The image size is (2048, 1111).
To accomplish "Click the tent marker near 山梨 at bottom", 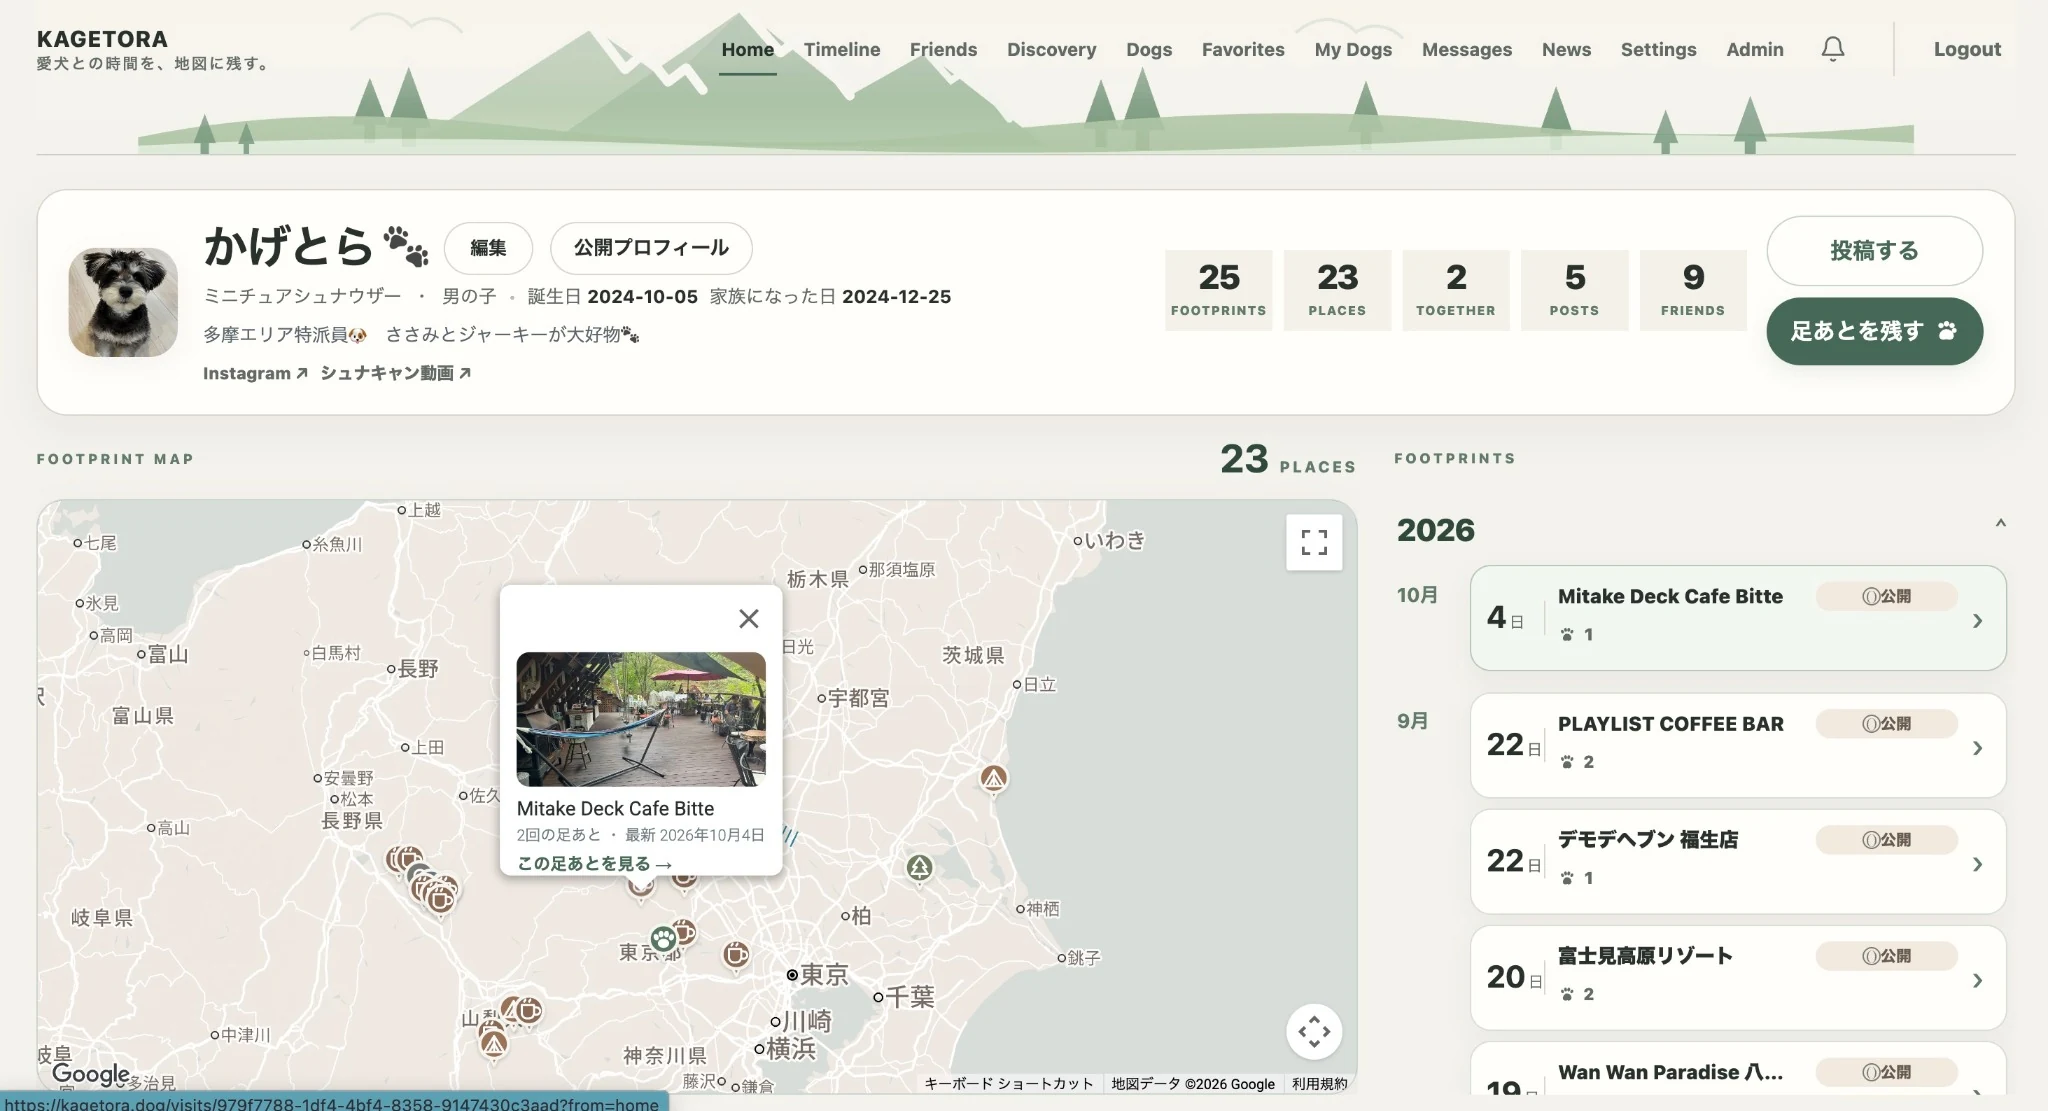I will point(493,1045).
